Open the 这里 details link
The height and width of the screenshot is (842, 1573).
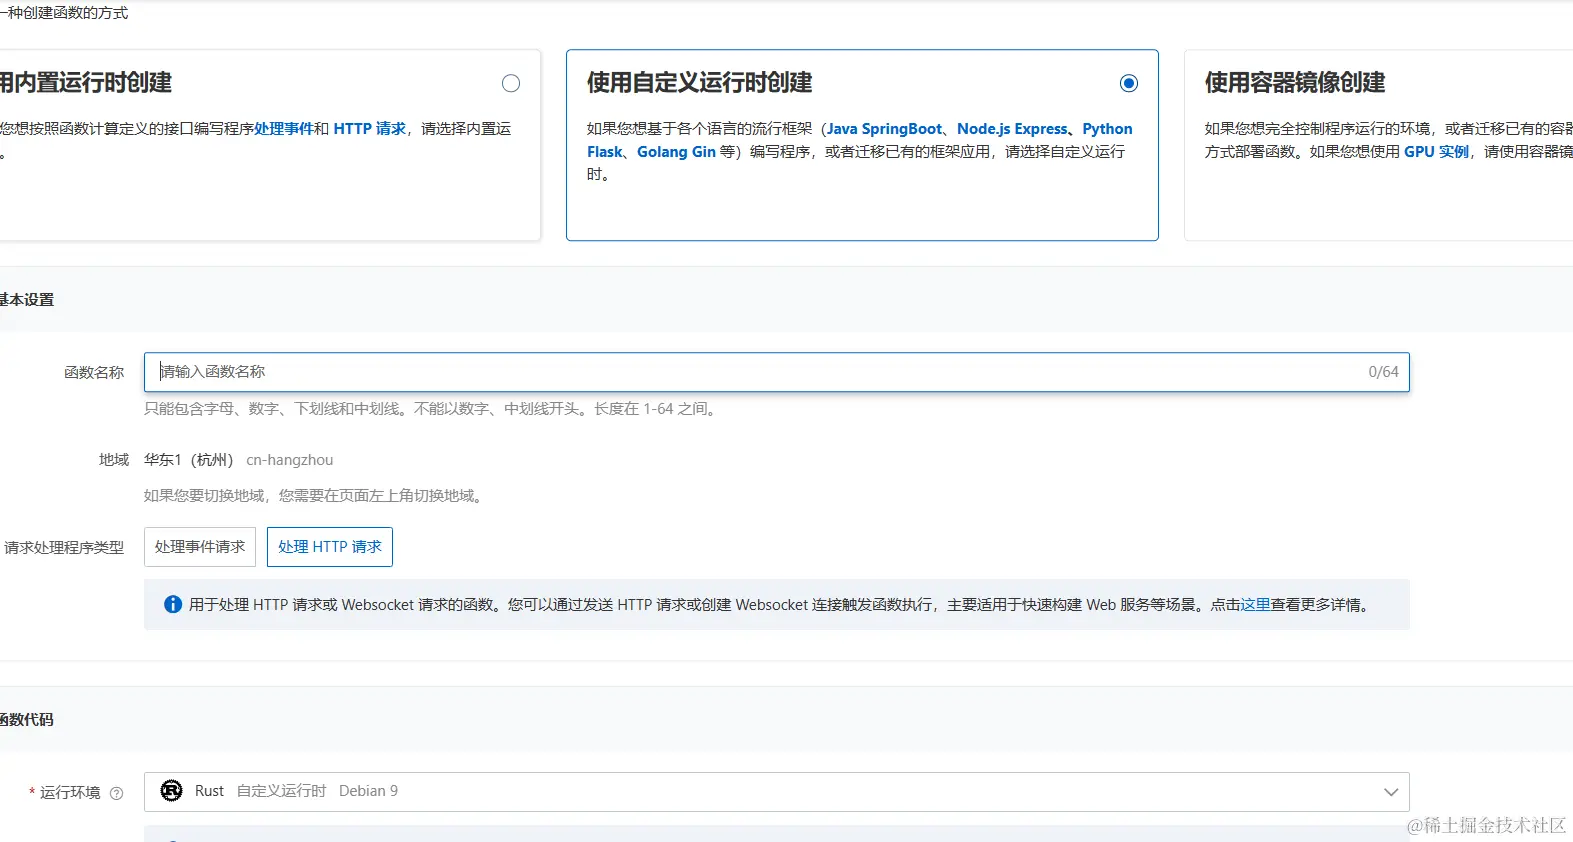[x=1255, y=605]
